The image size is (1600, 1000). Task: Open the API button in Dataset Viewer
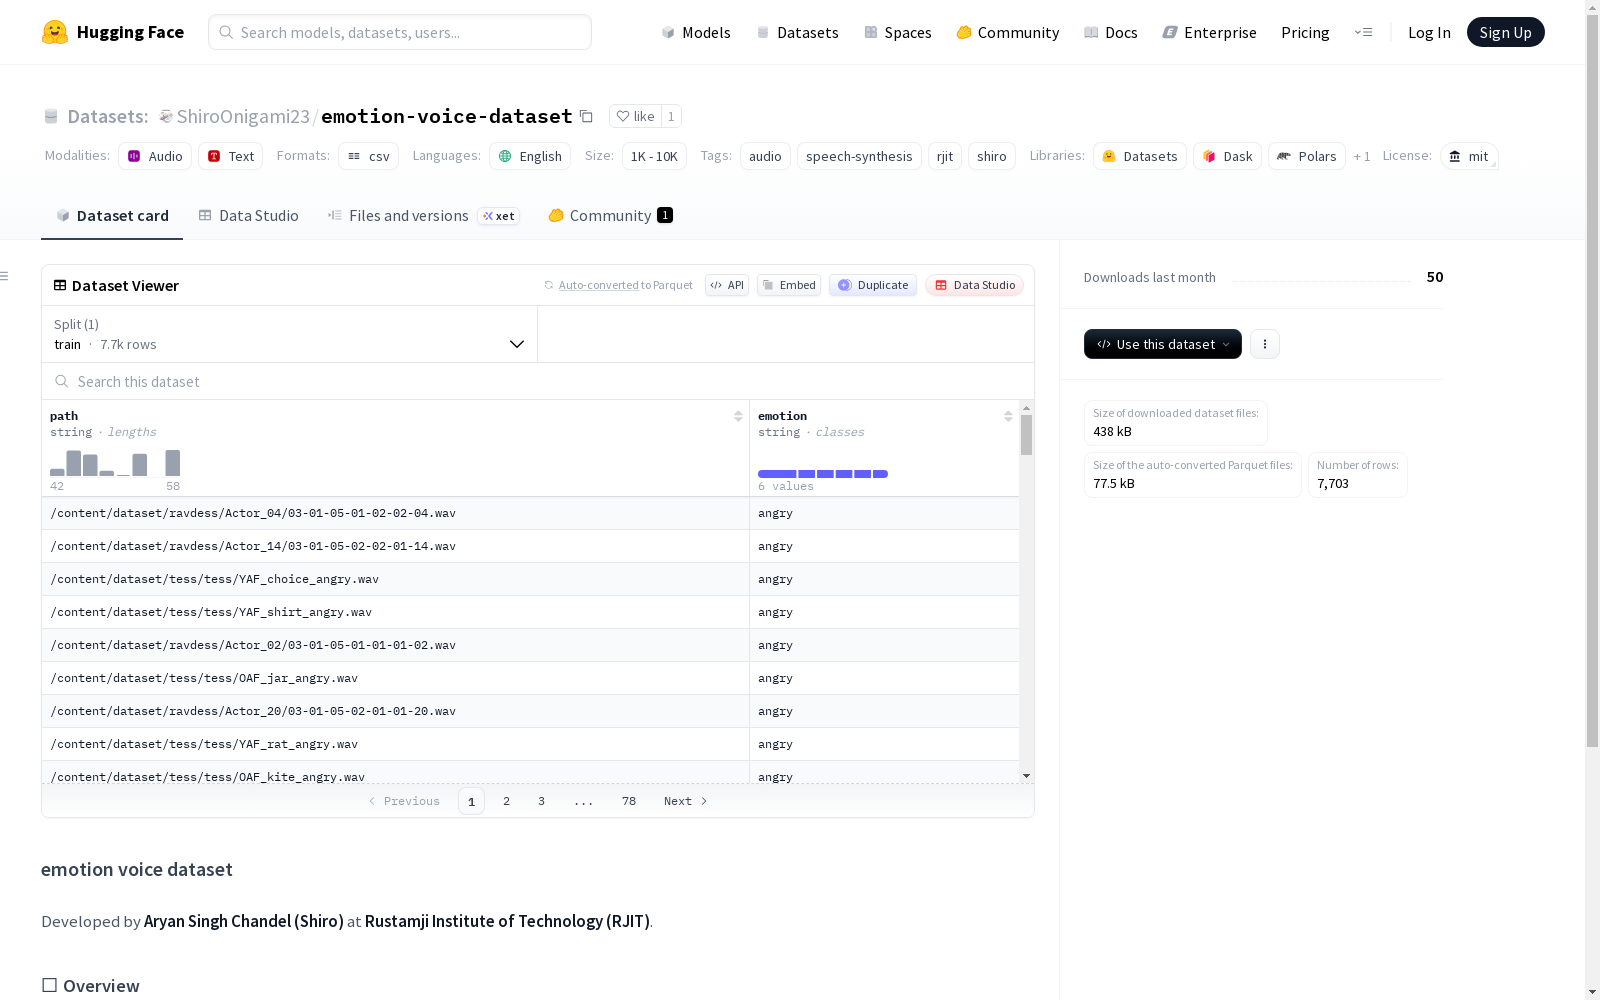coord(727,285)
